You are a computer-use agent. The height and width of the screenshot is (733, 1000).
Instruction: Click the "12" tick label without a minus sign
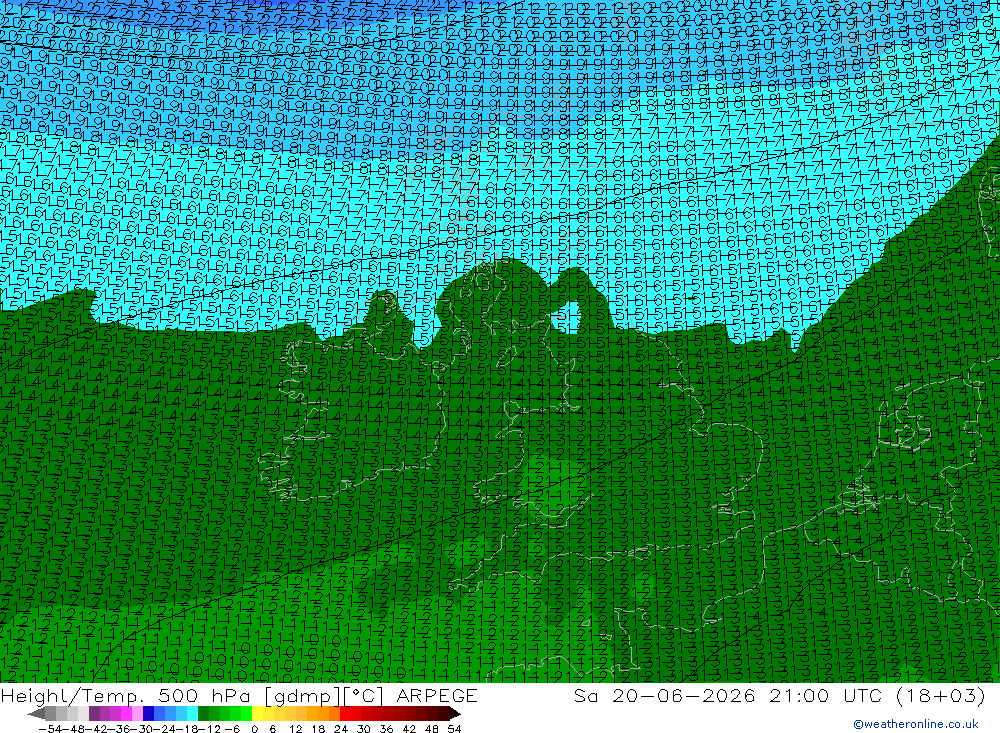pyautogui.click(x=296, y=728)
